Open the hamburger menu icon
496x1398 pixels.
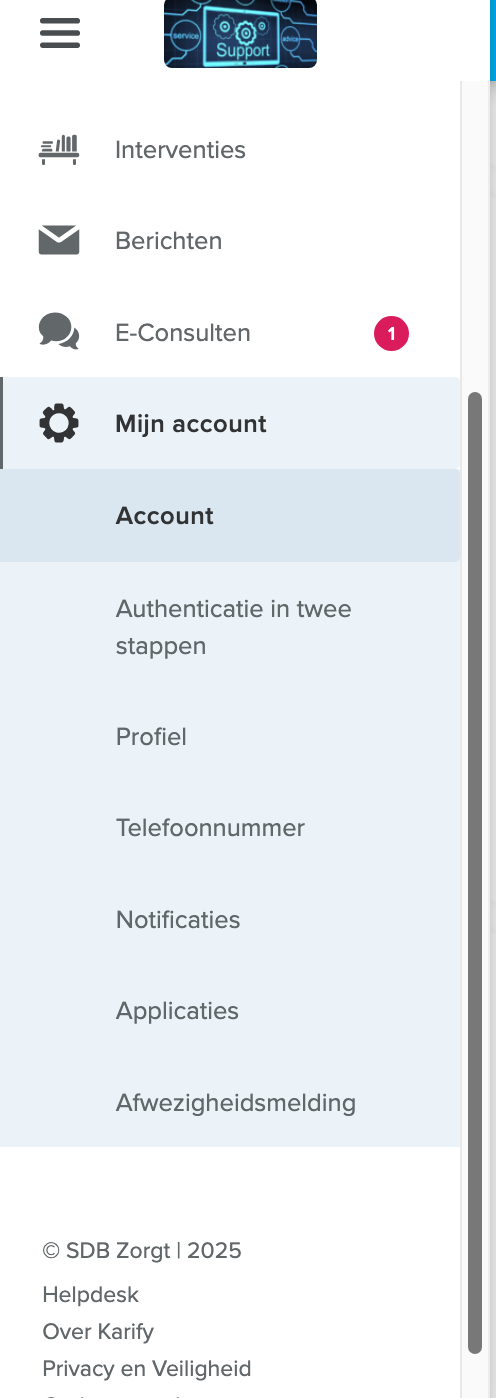click(x=59, y=33)
